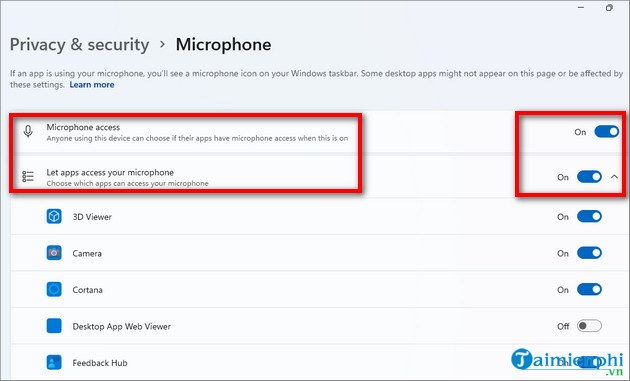This screenshot has width=630, height=381.
Task: Click the list icon beside Let apps access
Action: tap(28, 176)
